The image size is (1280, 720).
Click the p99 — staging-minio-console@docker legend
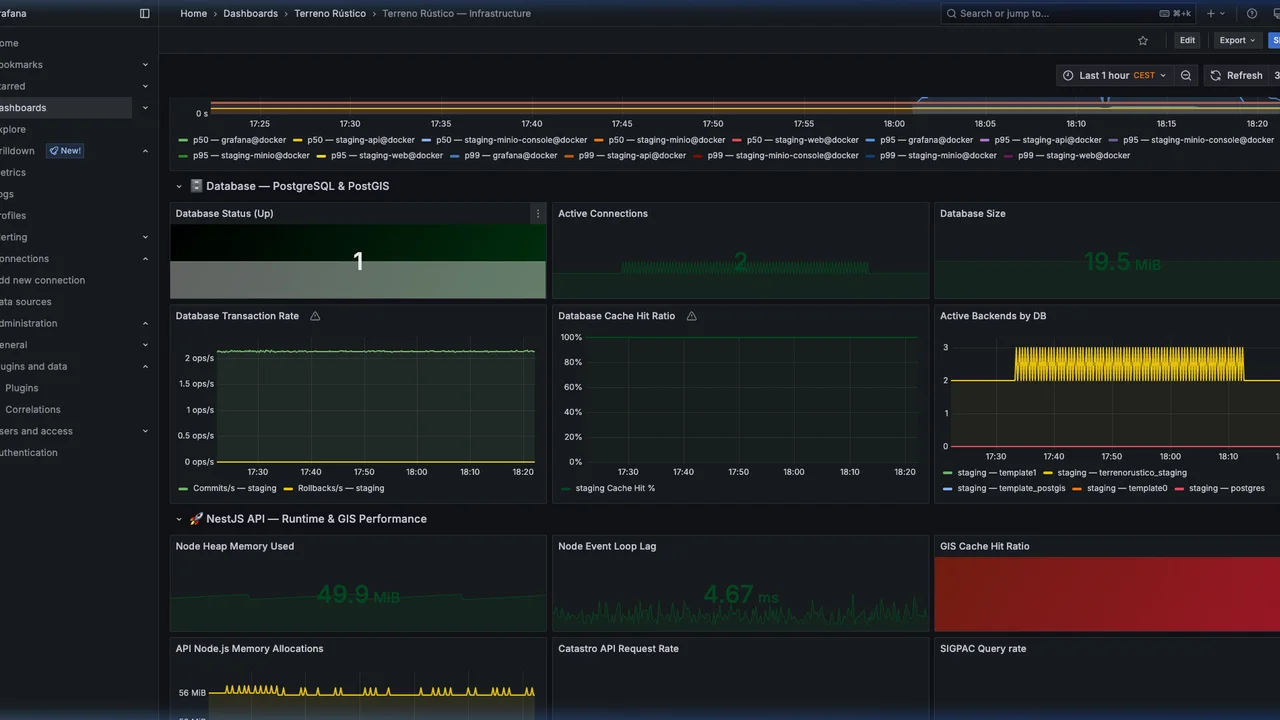click(x=783, y=156)
